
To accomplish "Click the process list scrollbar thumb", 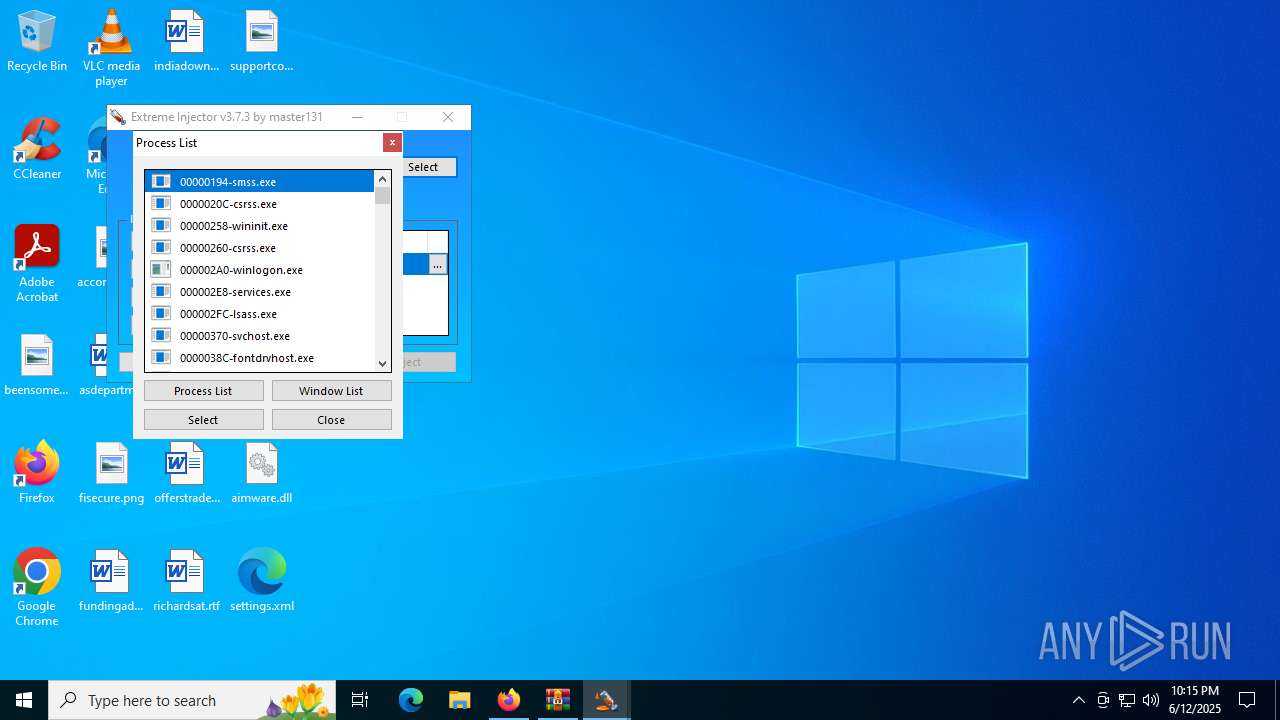I will pos(382,196).
